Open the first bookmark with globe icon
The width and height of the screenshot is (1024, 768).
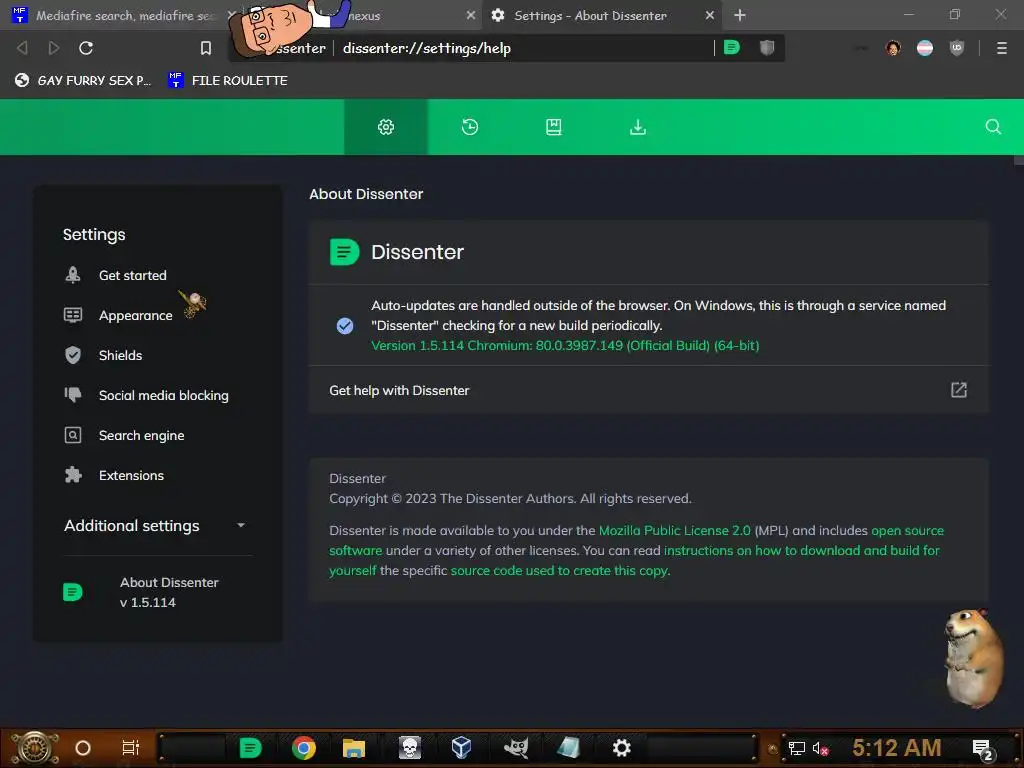click(x=82, y=80)
